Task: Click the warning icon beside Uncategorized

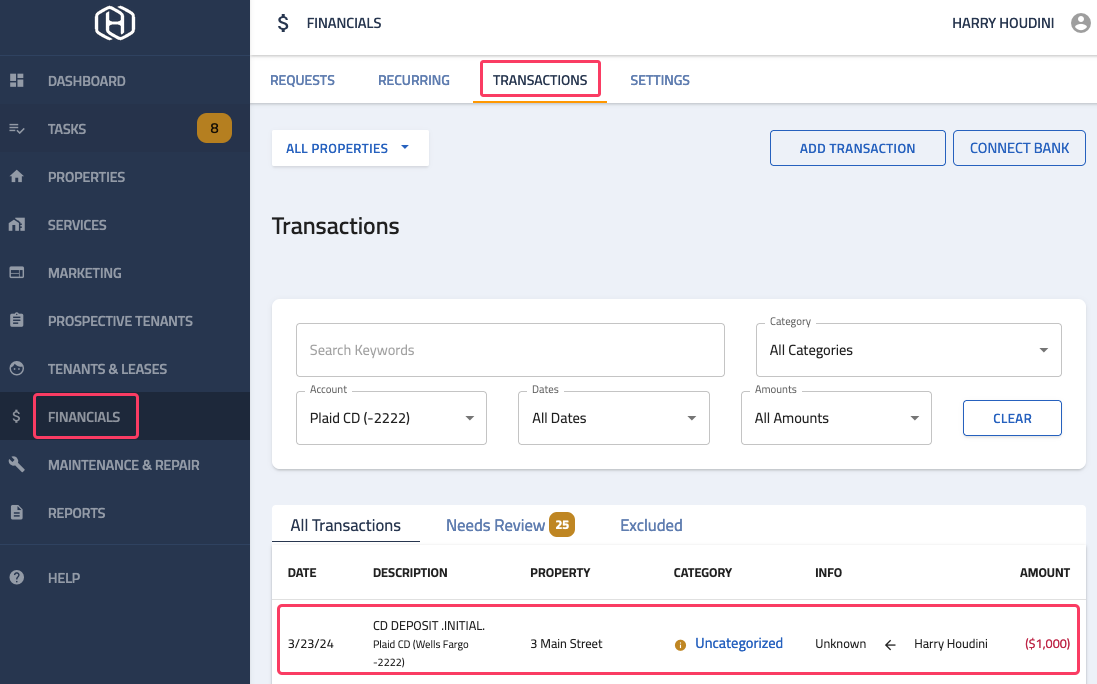Action: point(681,644)
